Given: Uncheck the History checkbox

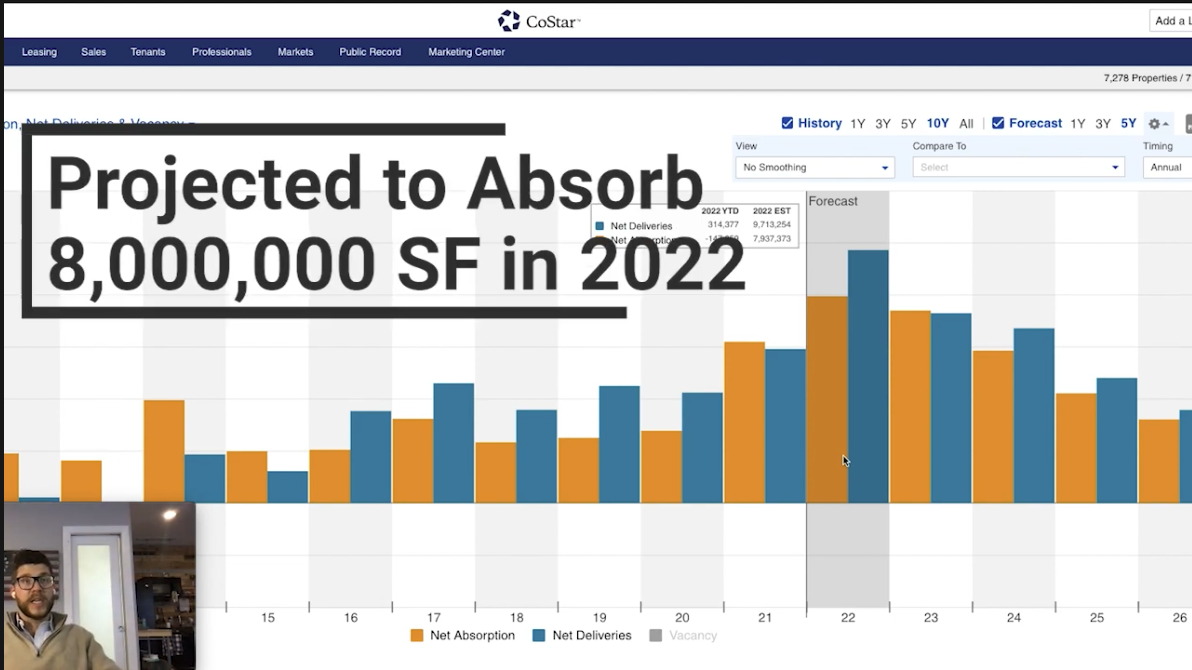Looking at the screenshot, I should (x=788, y=123).
